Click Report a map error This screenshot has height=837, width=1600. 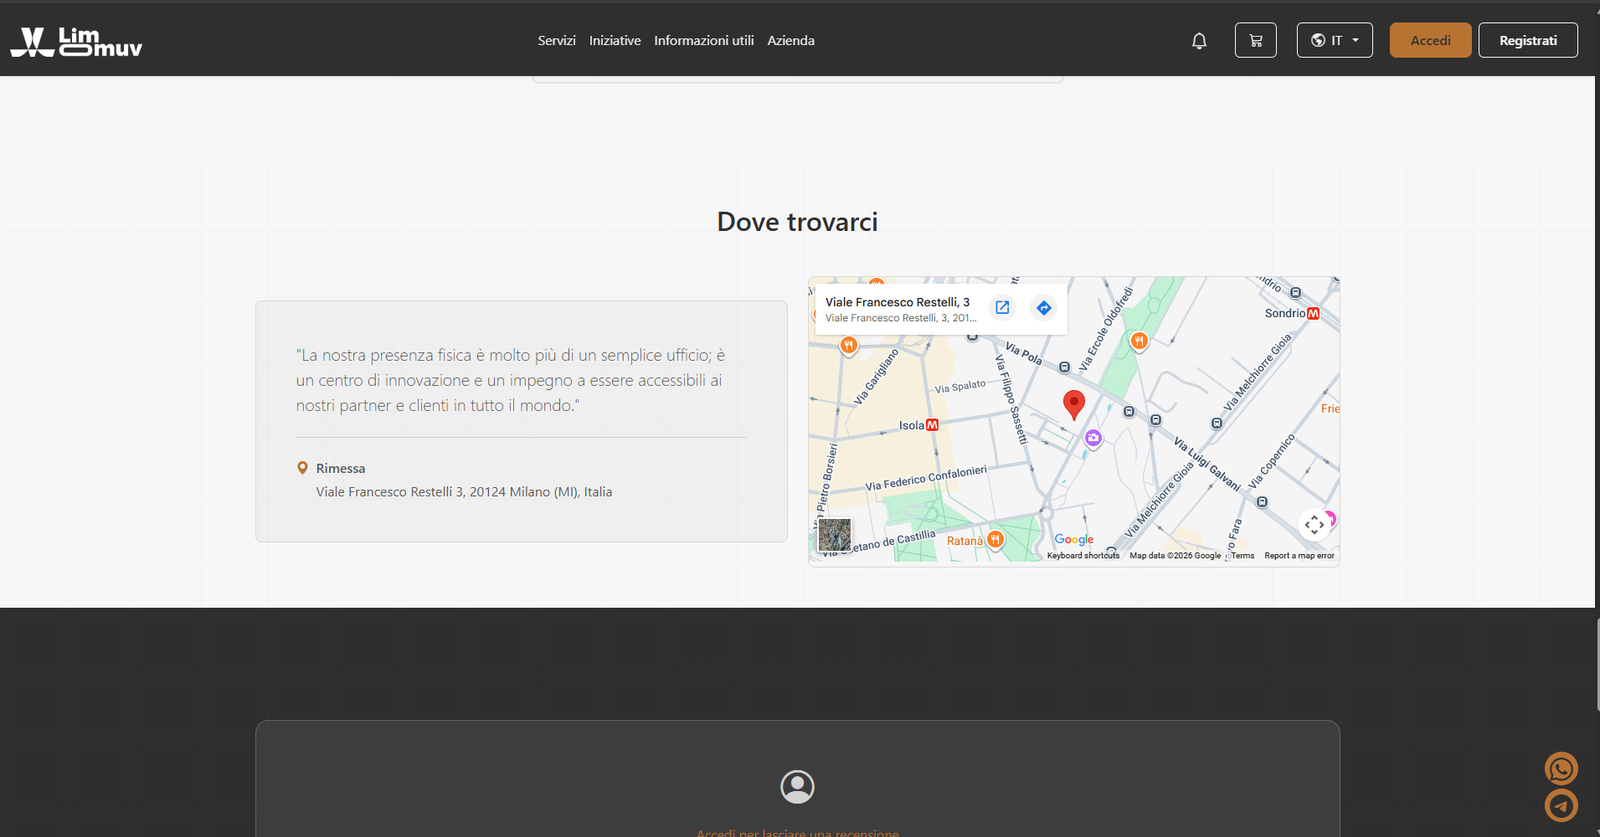(1299, 556)
